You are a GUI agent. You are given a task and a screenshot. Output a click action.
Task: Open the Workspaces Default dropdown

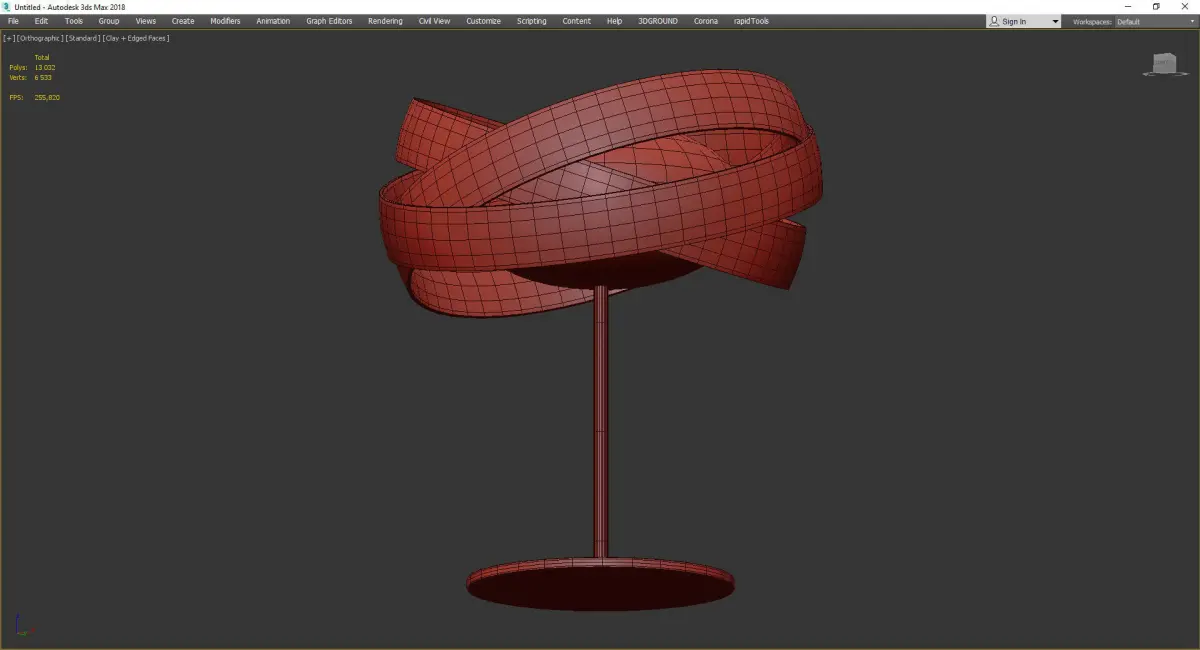1154,21
